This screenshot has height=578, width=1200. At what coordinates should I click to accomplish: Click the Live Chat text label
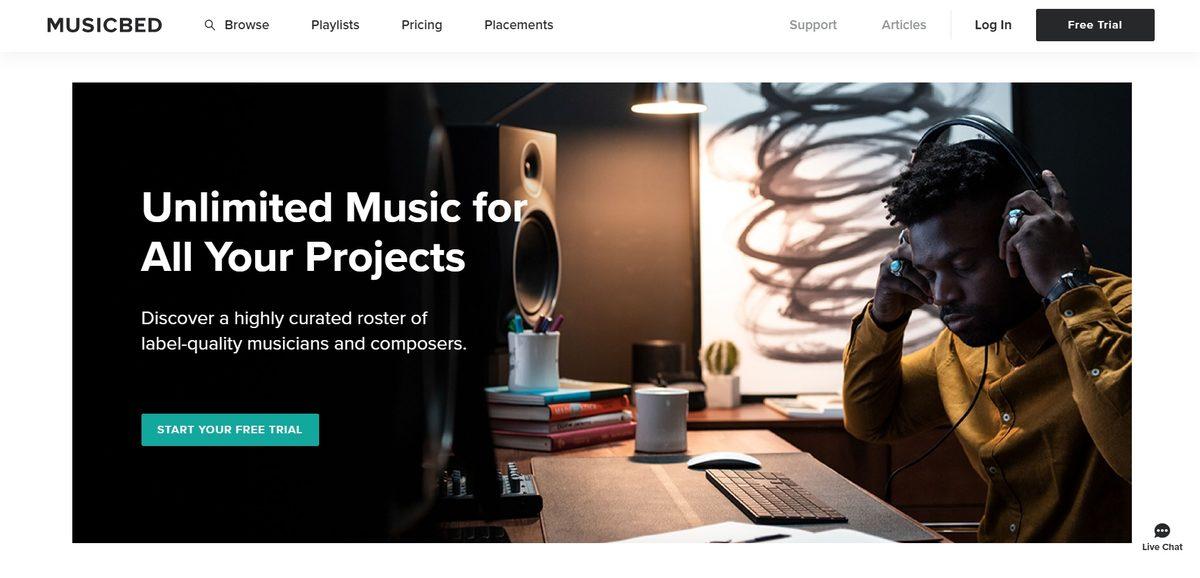(x=1162, y=547)
